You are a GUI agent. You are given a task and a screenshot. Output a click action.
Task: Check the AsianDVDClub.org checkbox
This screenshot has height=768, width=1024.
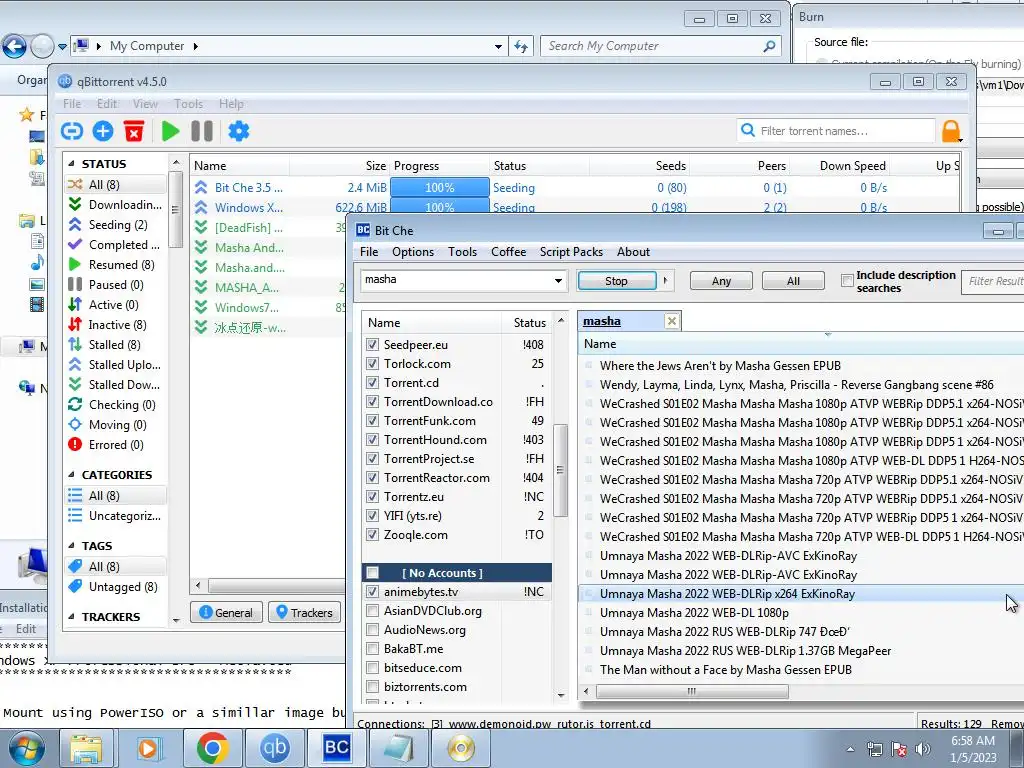[x=372, y=611]
